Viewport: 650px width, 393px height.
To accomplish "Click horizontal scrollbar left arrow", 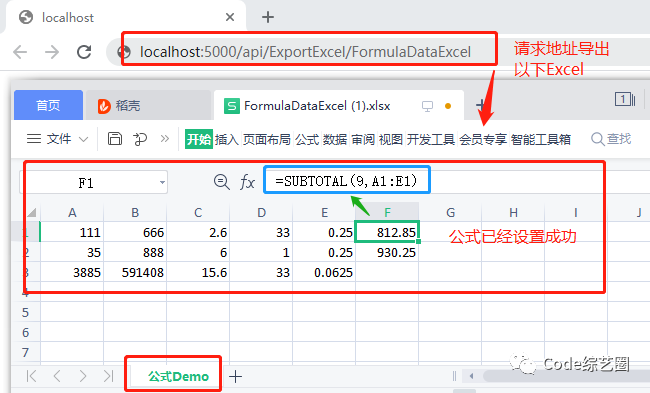I will pos(471,376).
